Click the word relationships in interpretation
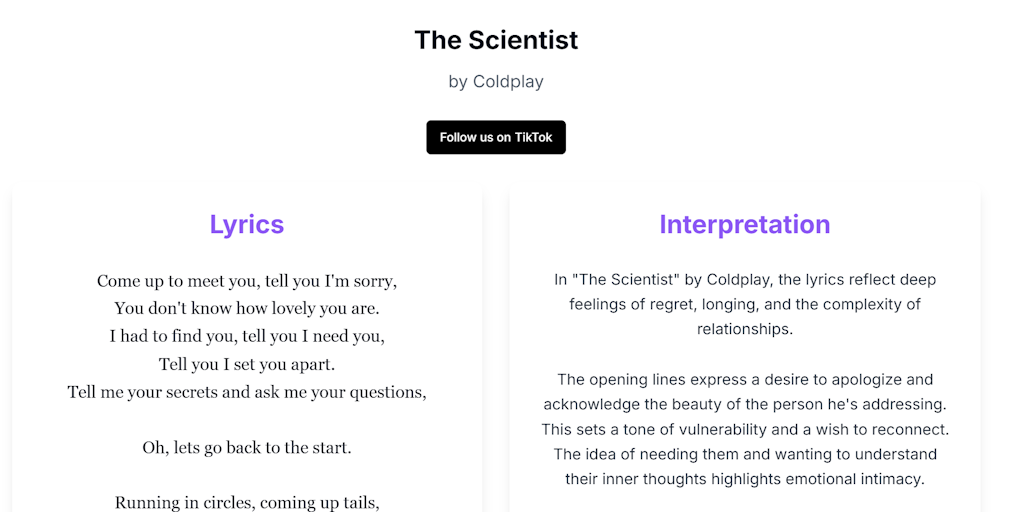 pyautogui.click(x=744, y=329)
